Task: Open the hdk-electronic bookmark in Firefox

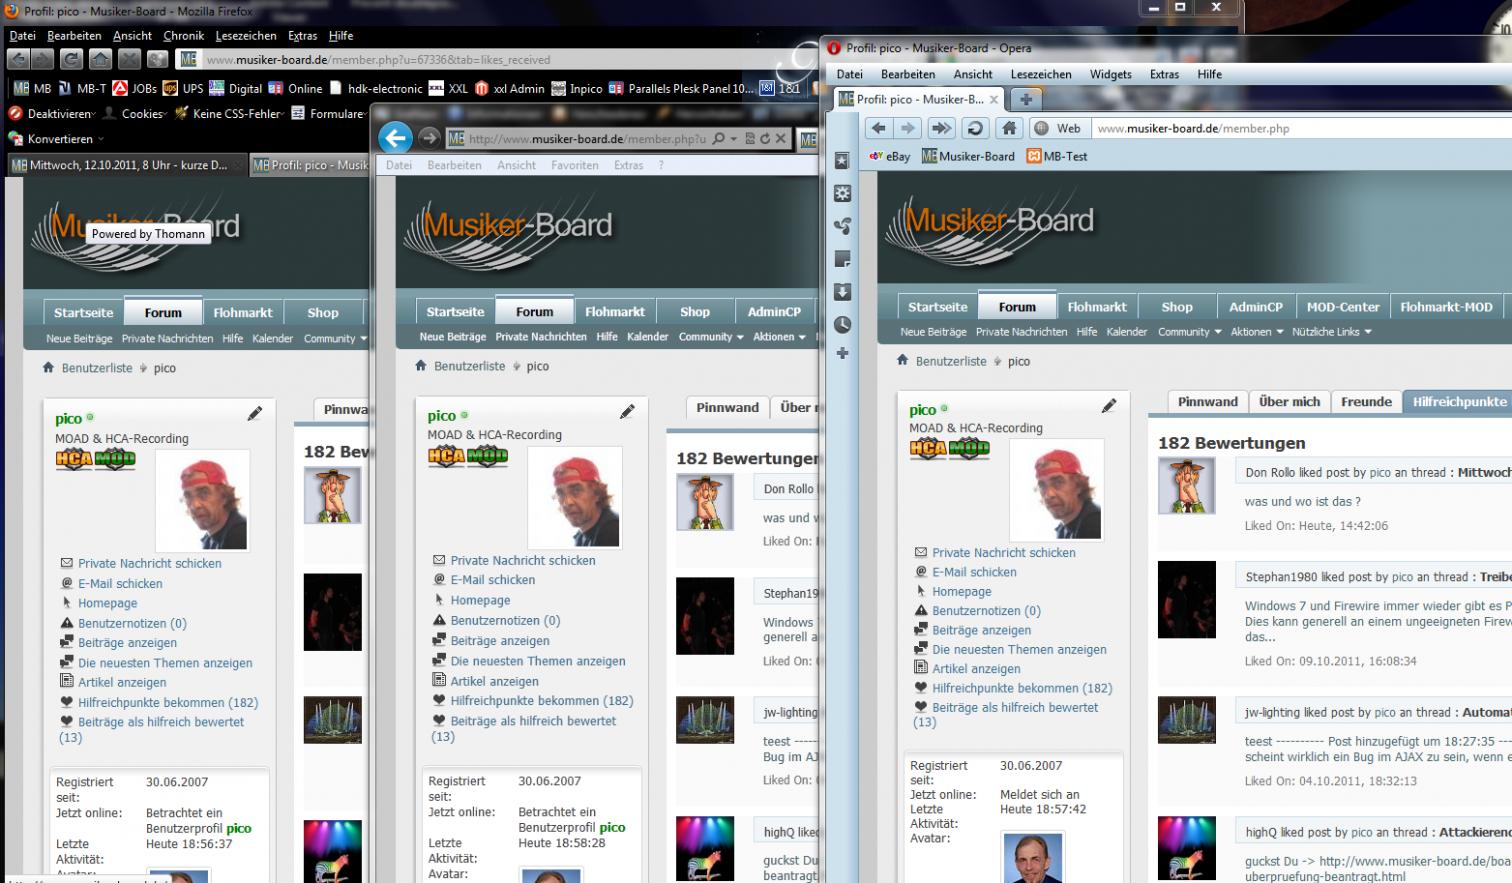Action: 376,88
